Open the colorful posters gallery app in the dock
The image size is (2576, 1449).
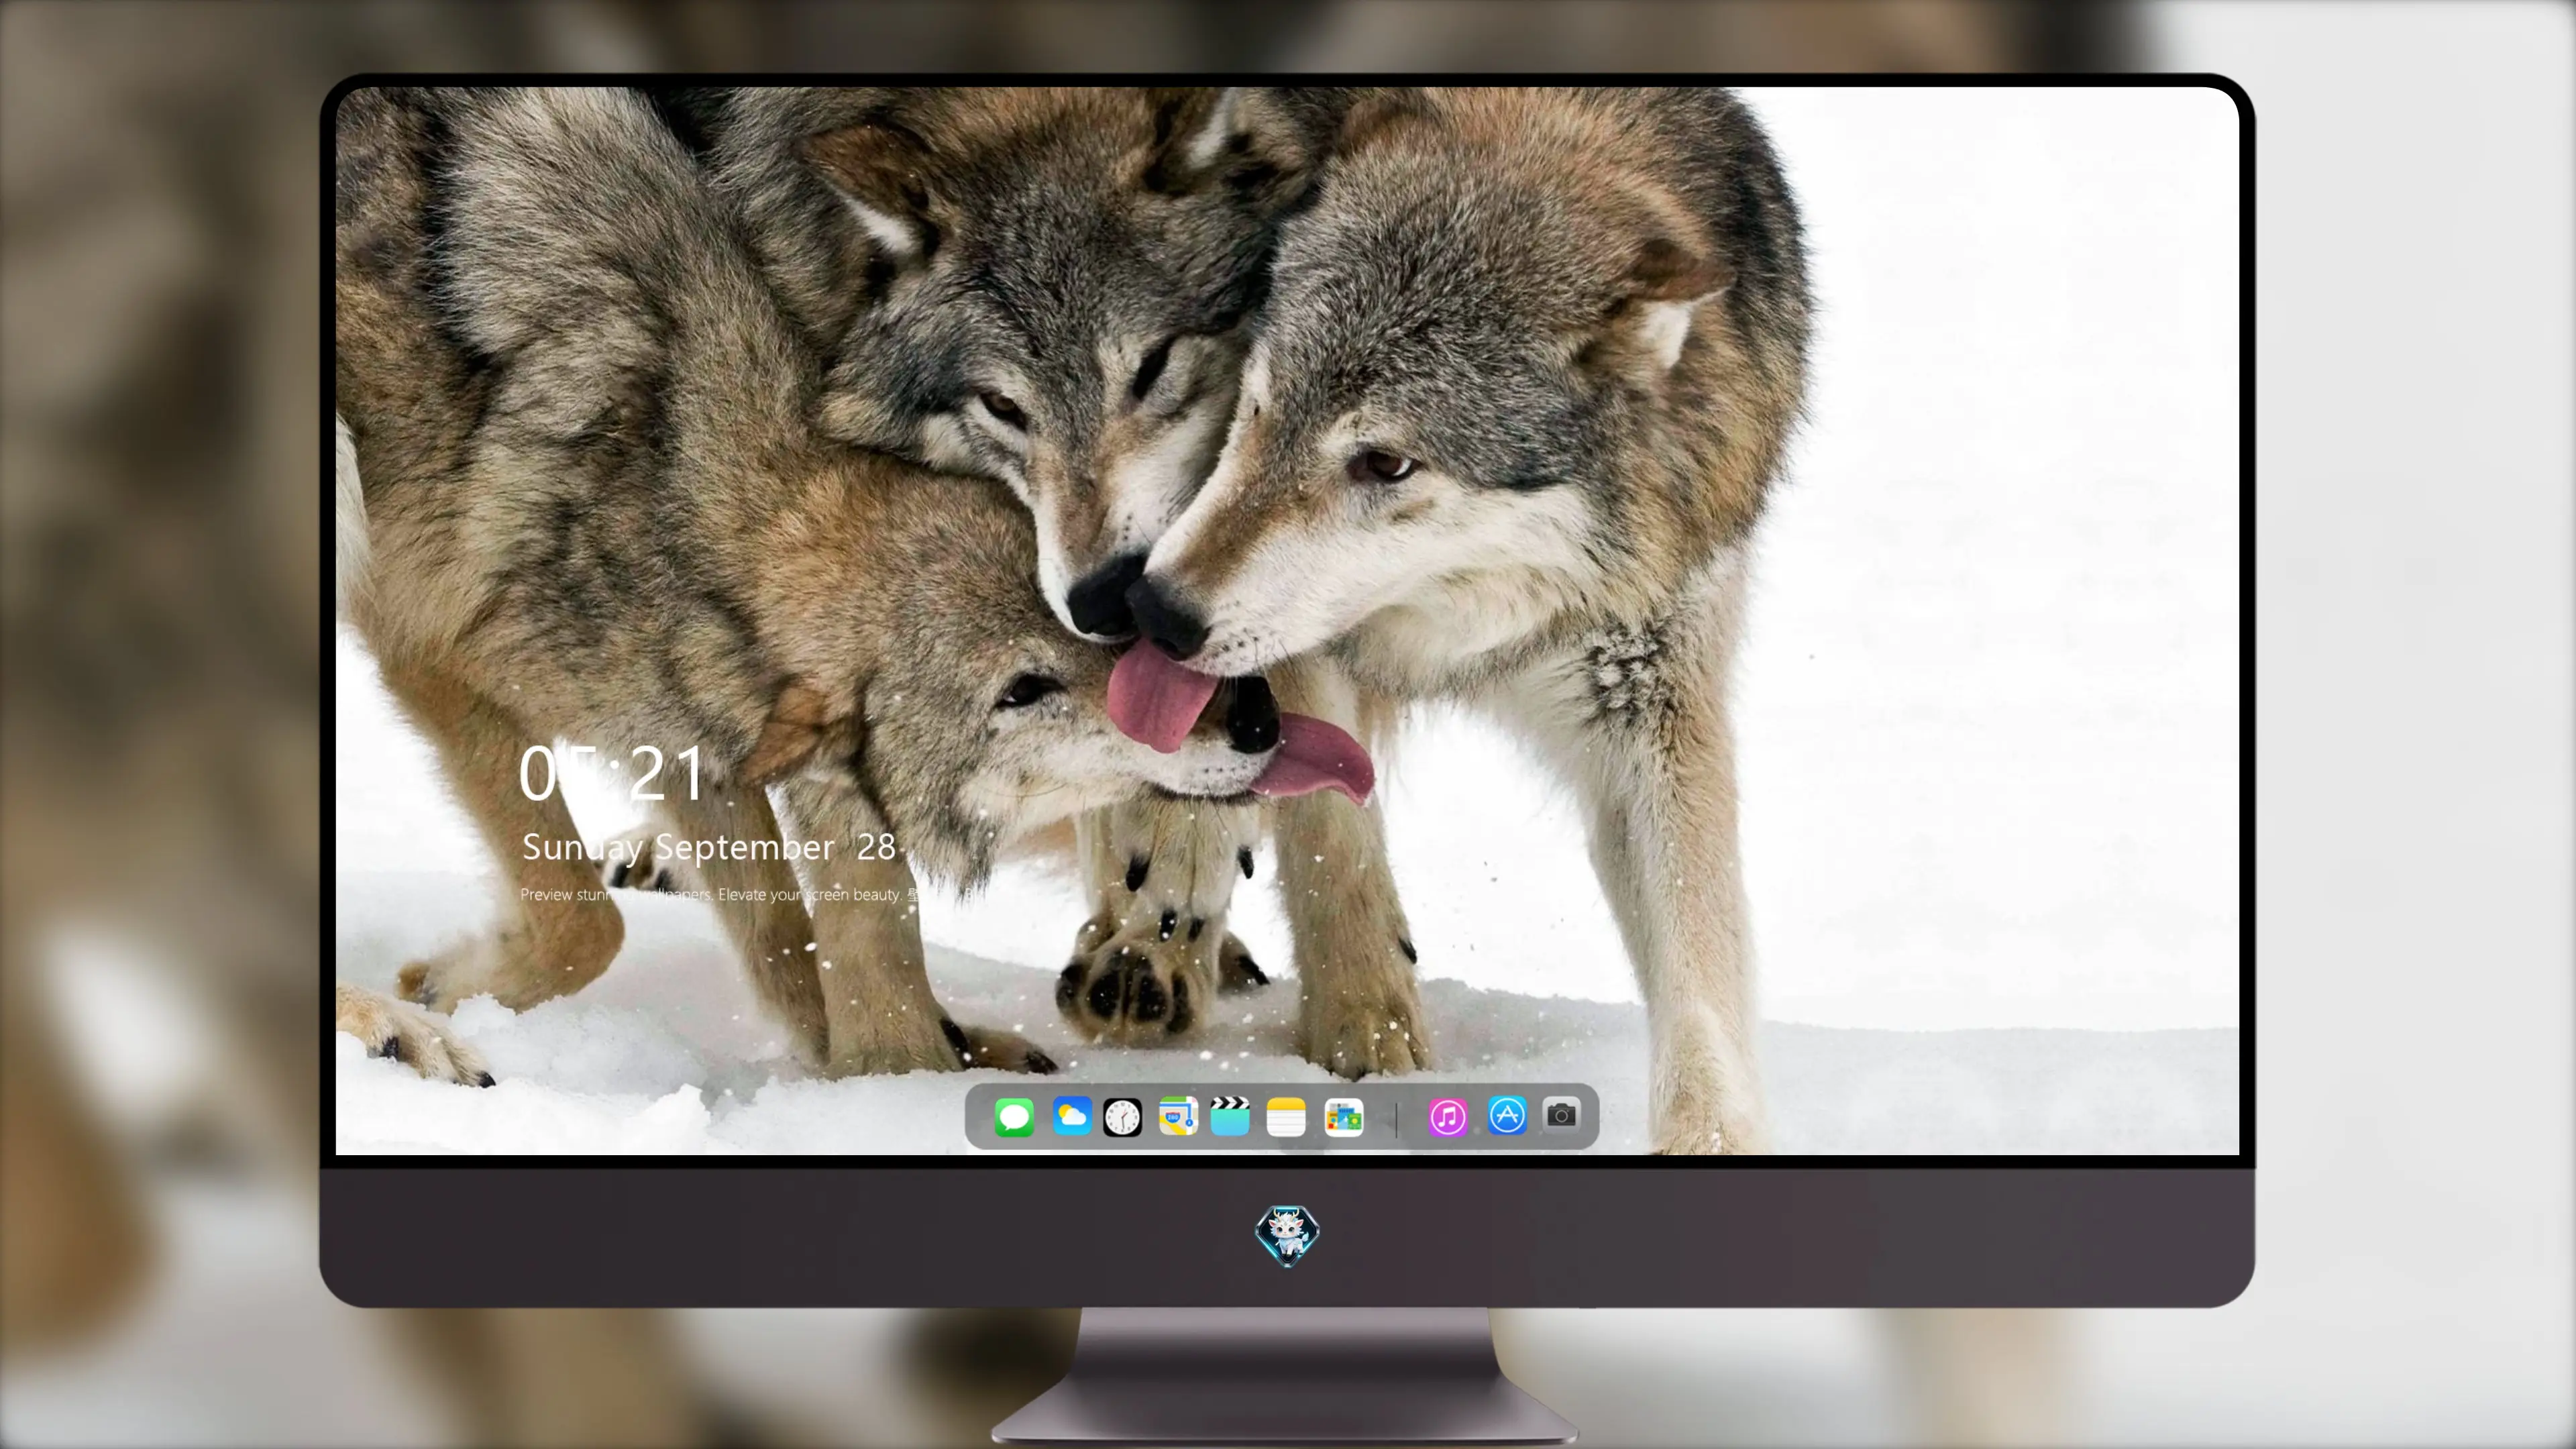[x=1344, y=1117]
